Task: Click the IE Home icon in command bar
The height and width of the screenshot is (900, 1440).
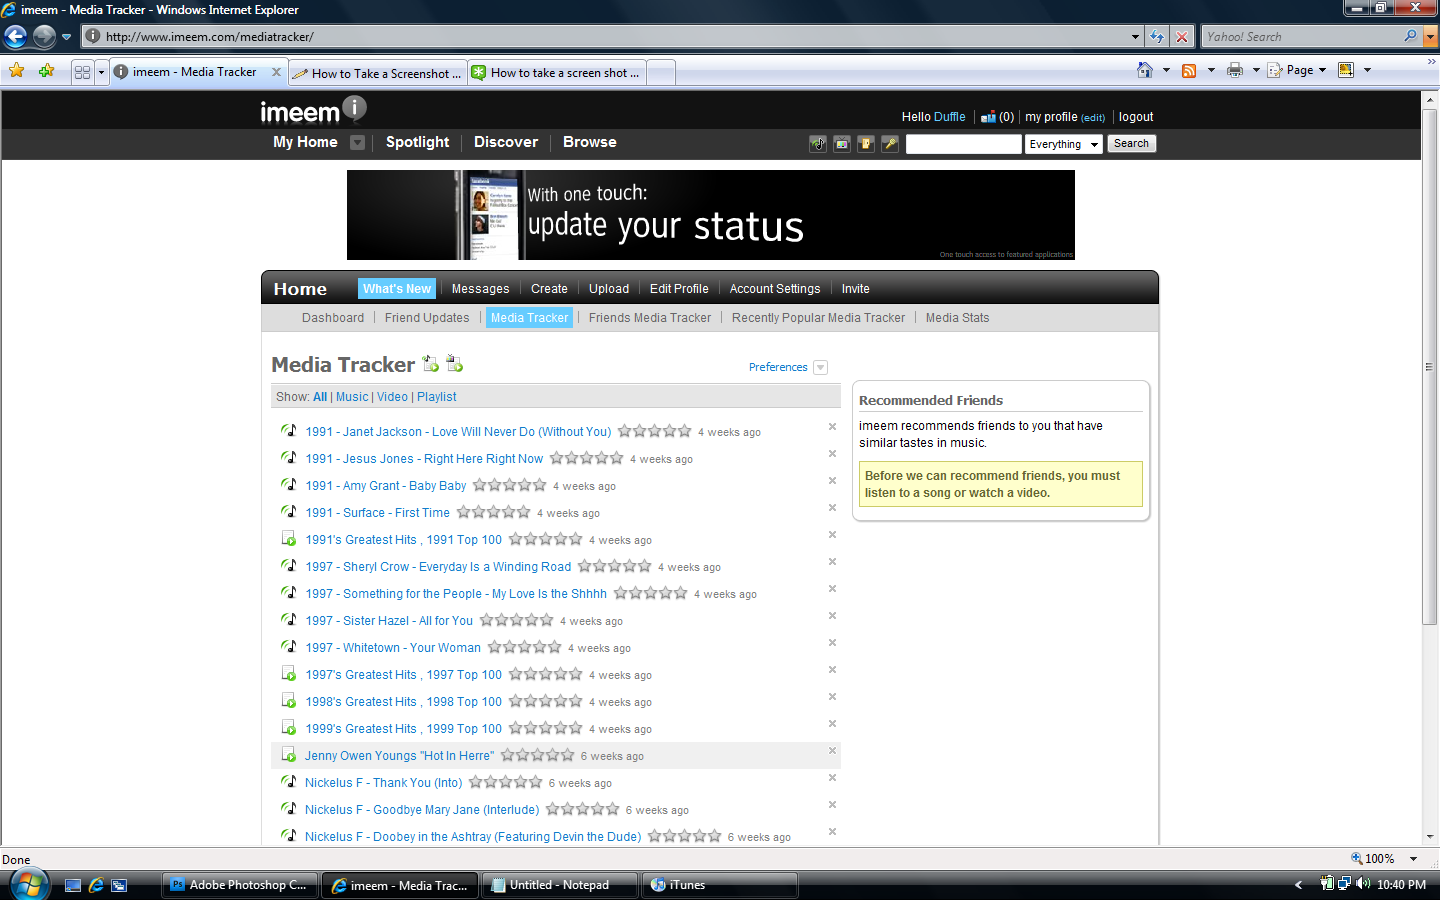Action: [x=1145, y=70]
